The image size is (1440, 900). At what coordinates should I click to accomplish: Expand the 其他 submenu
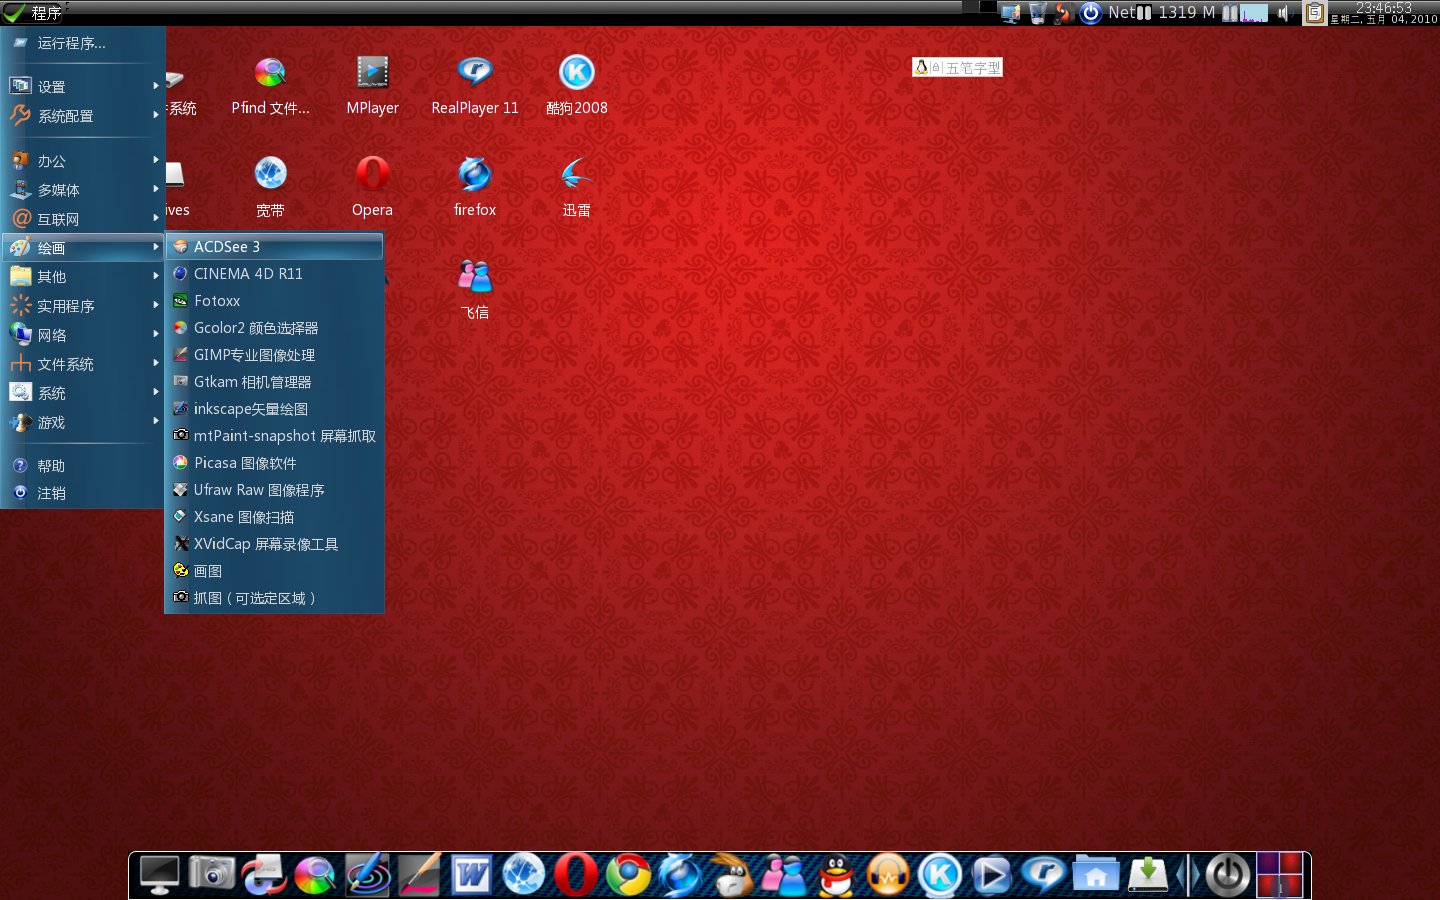83,277
